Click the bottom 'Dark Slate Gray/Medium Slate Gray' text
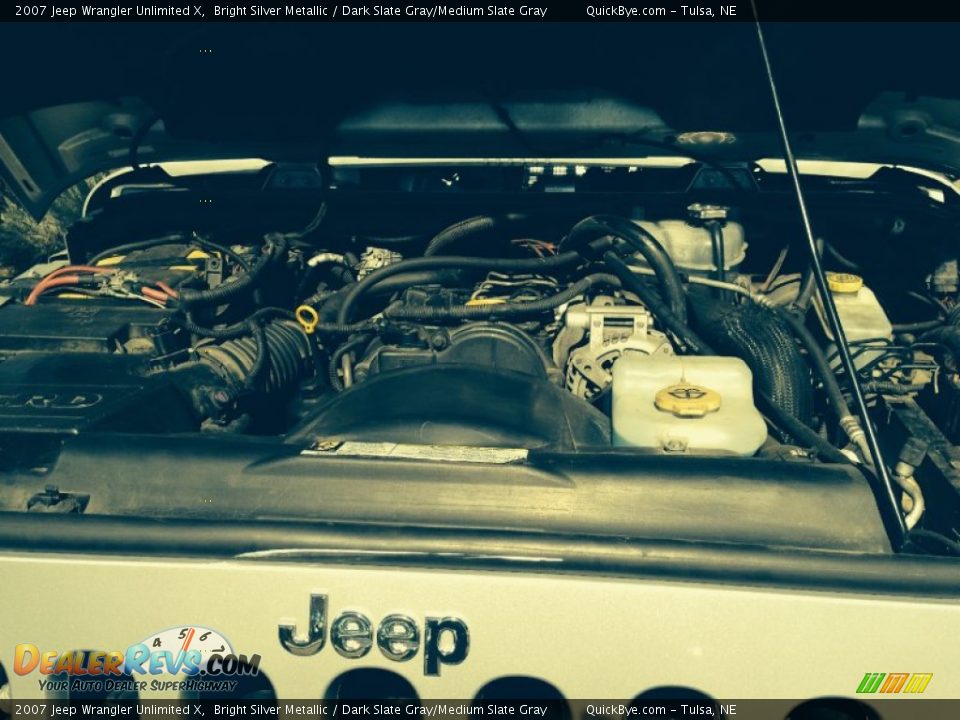This screenshot has width=960, height=720. 444,710
